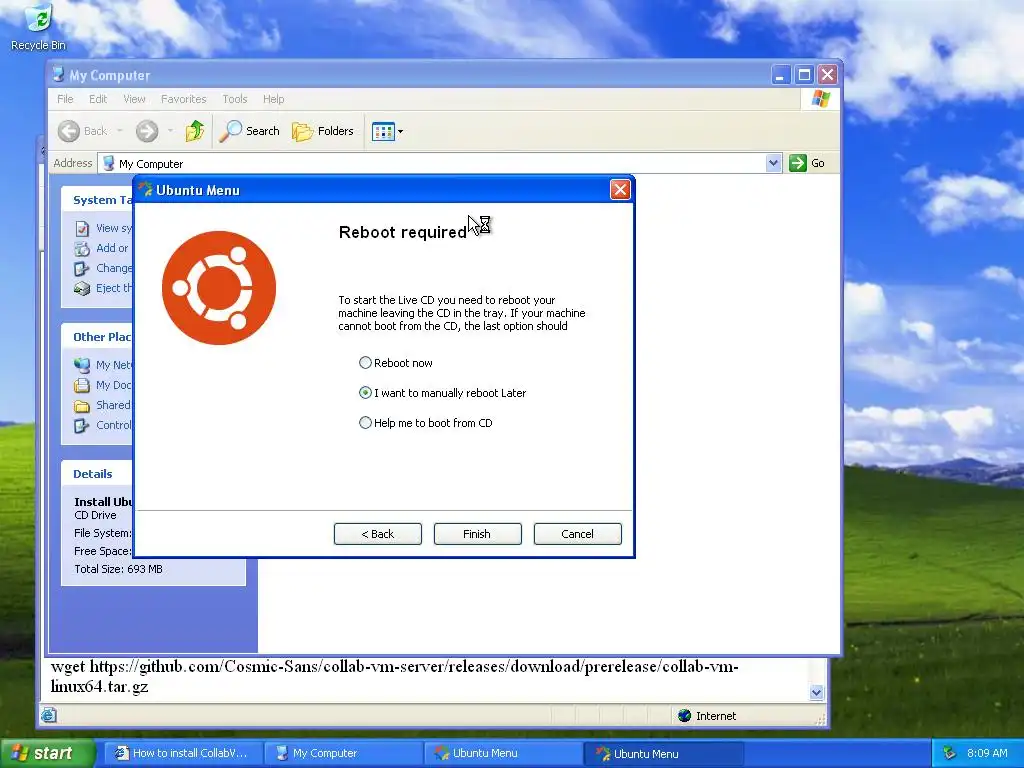
Task: Expand the Back history dropdown arrow
Action: point(120,131)
